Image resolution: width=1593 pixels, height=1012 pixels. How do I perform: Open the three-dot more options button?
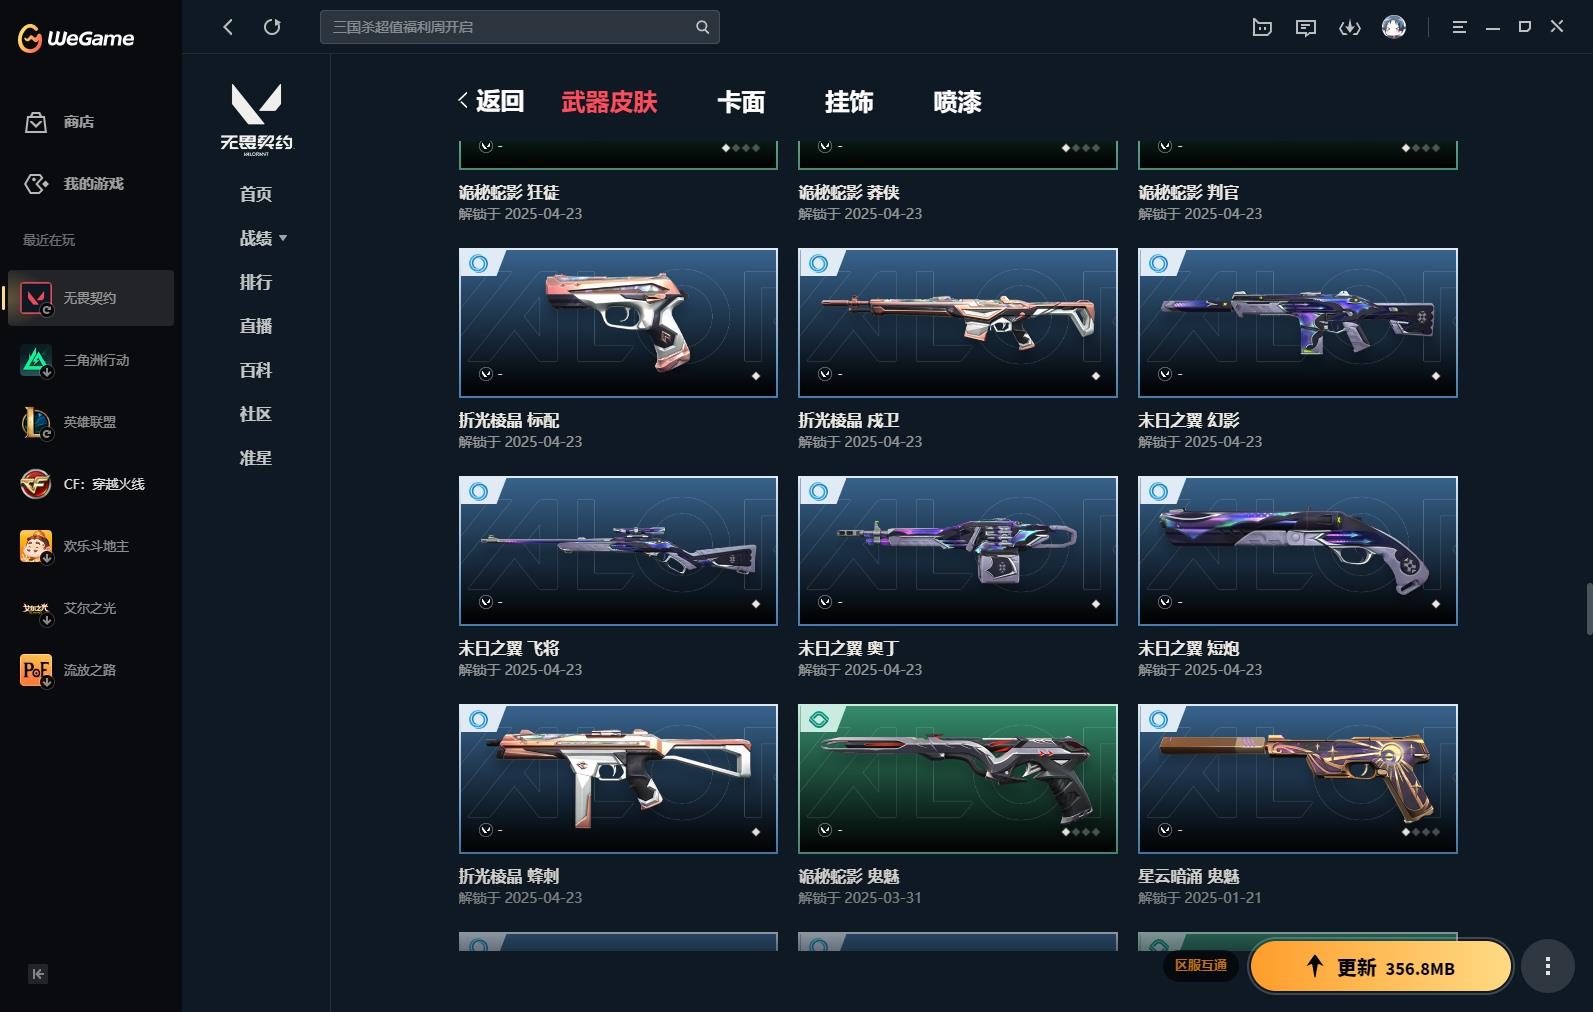click(1547, 966)
